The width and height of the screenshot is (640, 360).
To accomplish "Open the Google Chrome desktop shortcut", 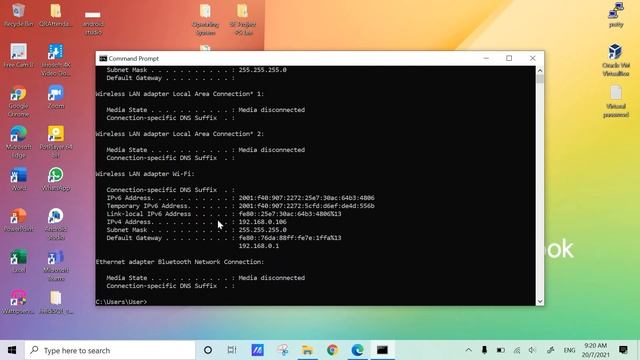I will point(18,101).
